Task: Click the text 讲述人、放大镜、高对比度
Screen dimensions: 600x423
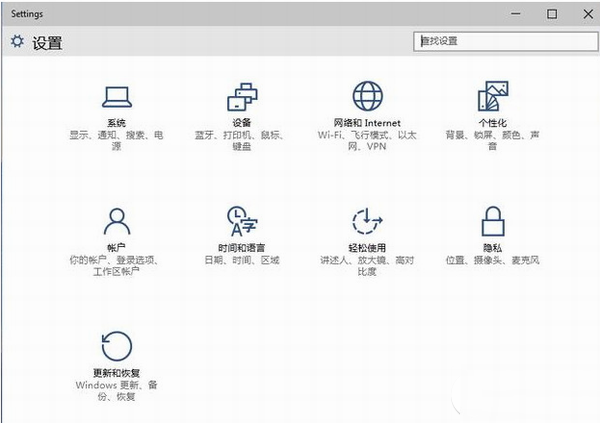Action: click(x=367, y=266)
